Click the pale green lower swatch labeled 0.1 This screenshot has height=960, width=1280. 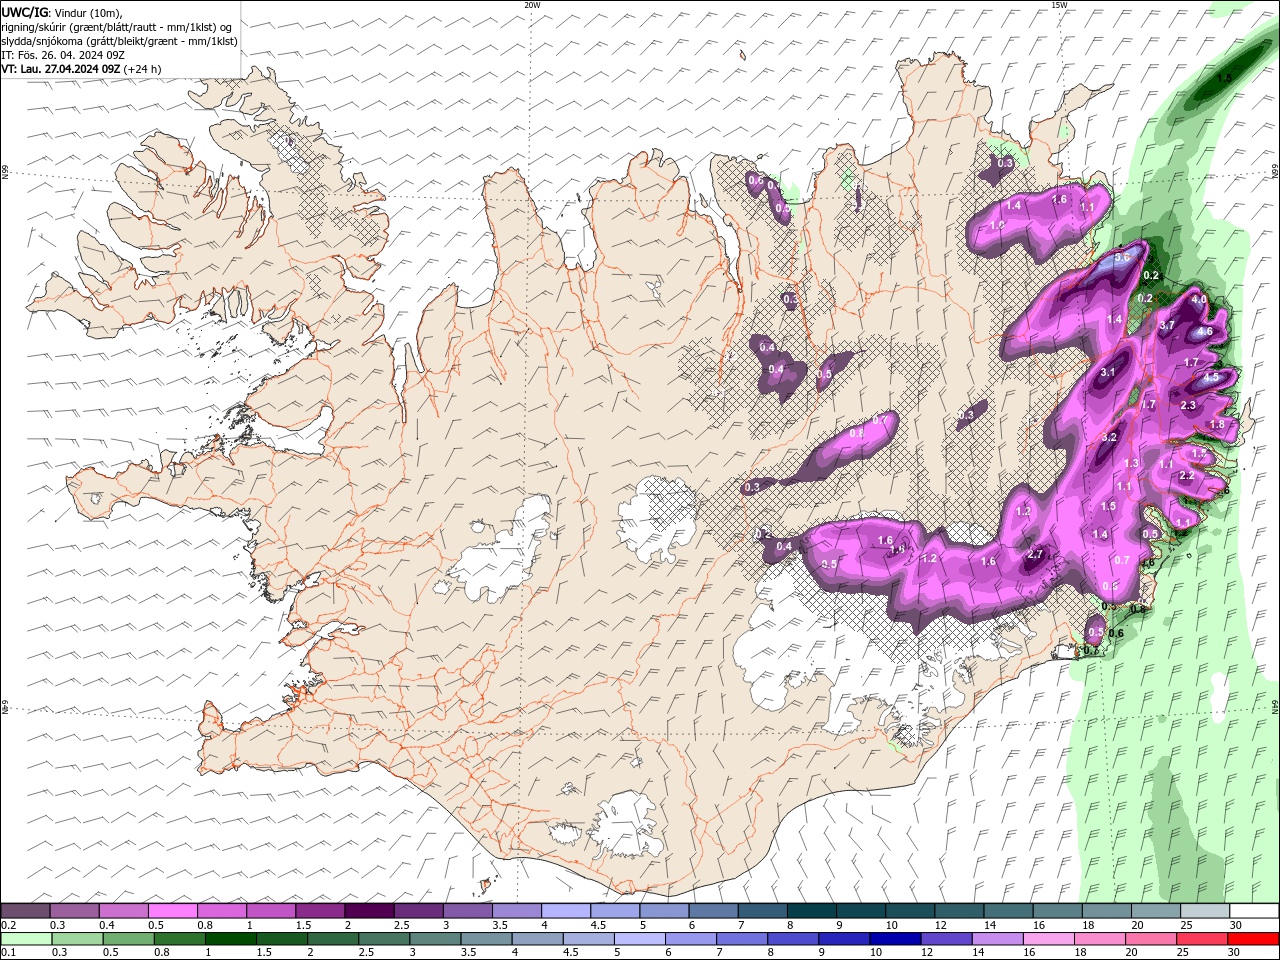coord(25,939)
